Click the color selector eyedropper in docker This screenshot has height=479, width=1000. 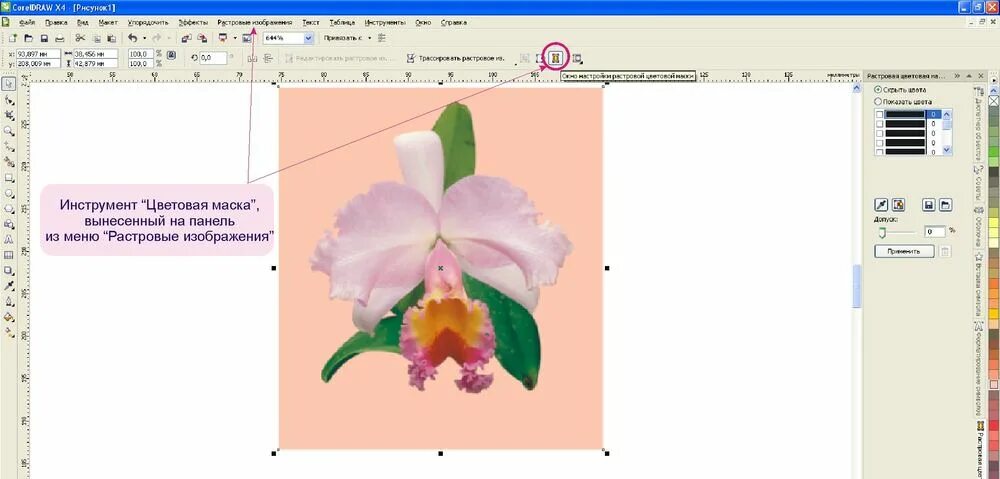point(881,205)
